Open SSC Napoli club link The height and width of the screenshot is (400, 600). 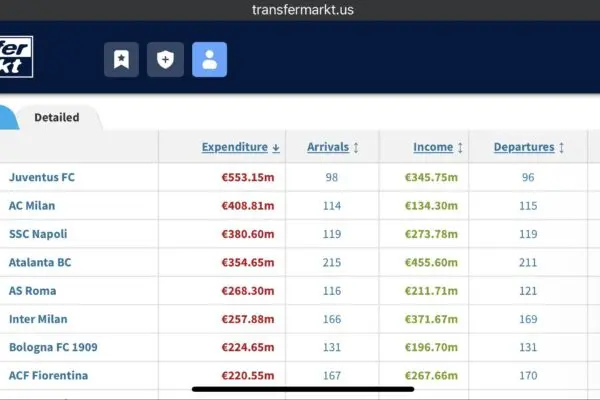(x=39, y=234)
